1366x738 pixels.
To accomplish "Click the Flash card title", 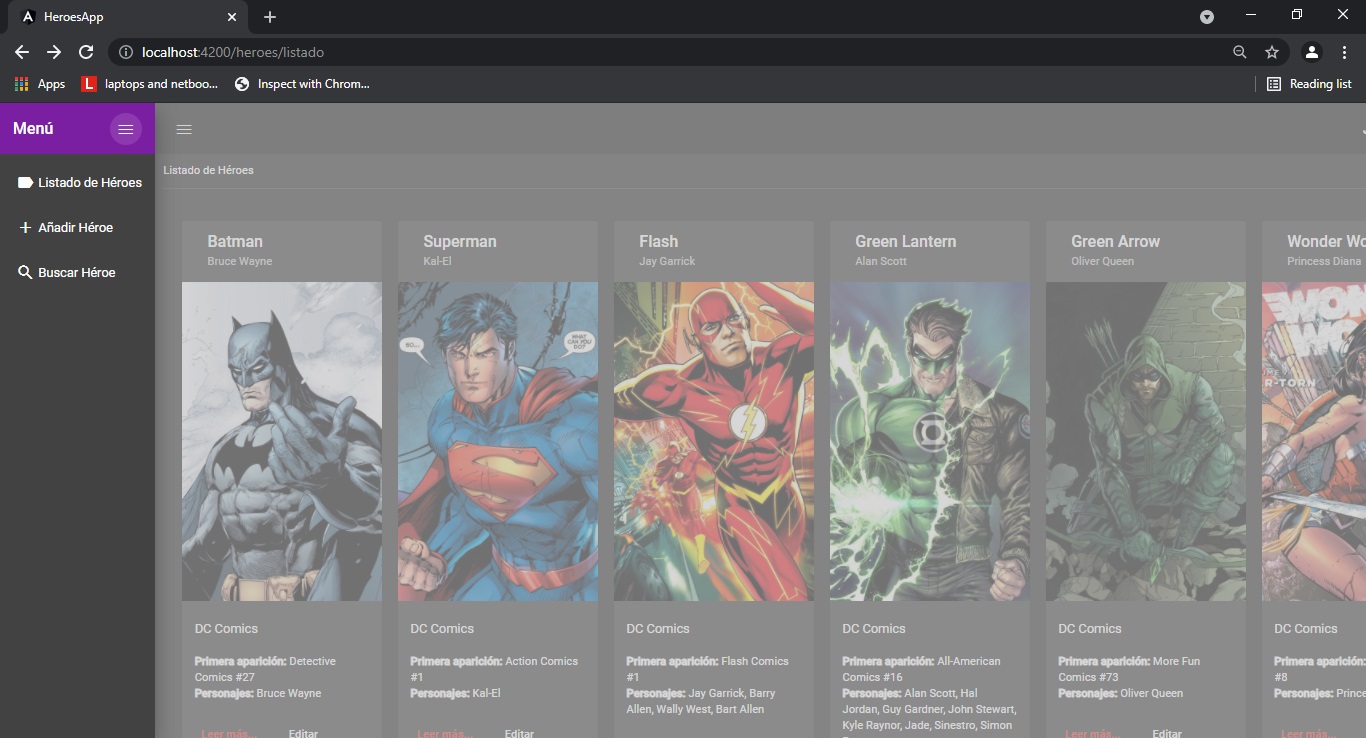I will 658,241.
